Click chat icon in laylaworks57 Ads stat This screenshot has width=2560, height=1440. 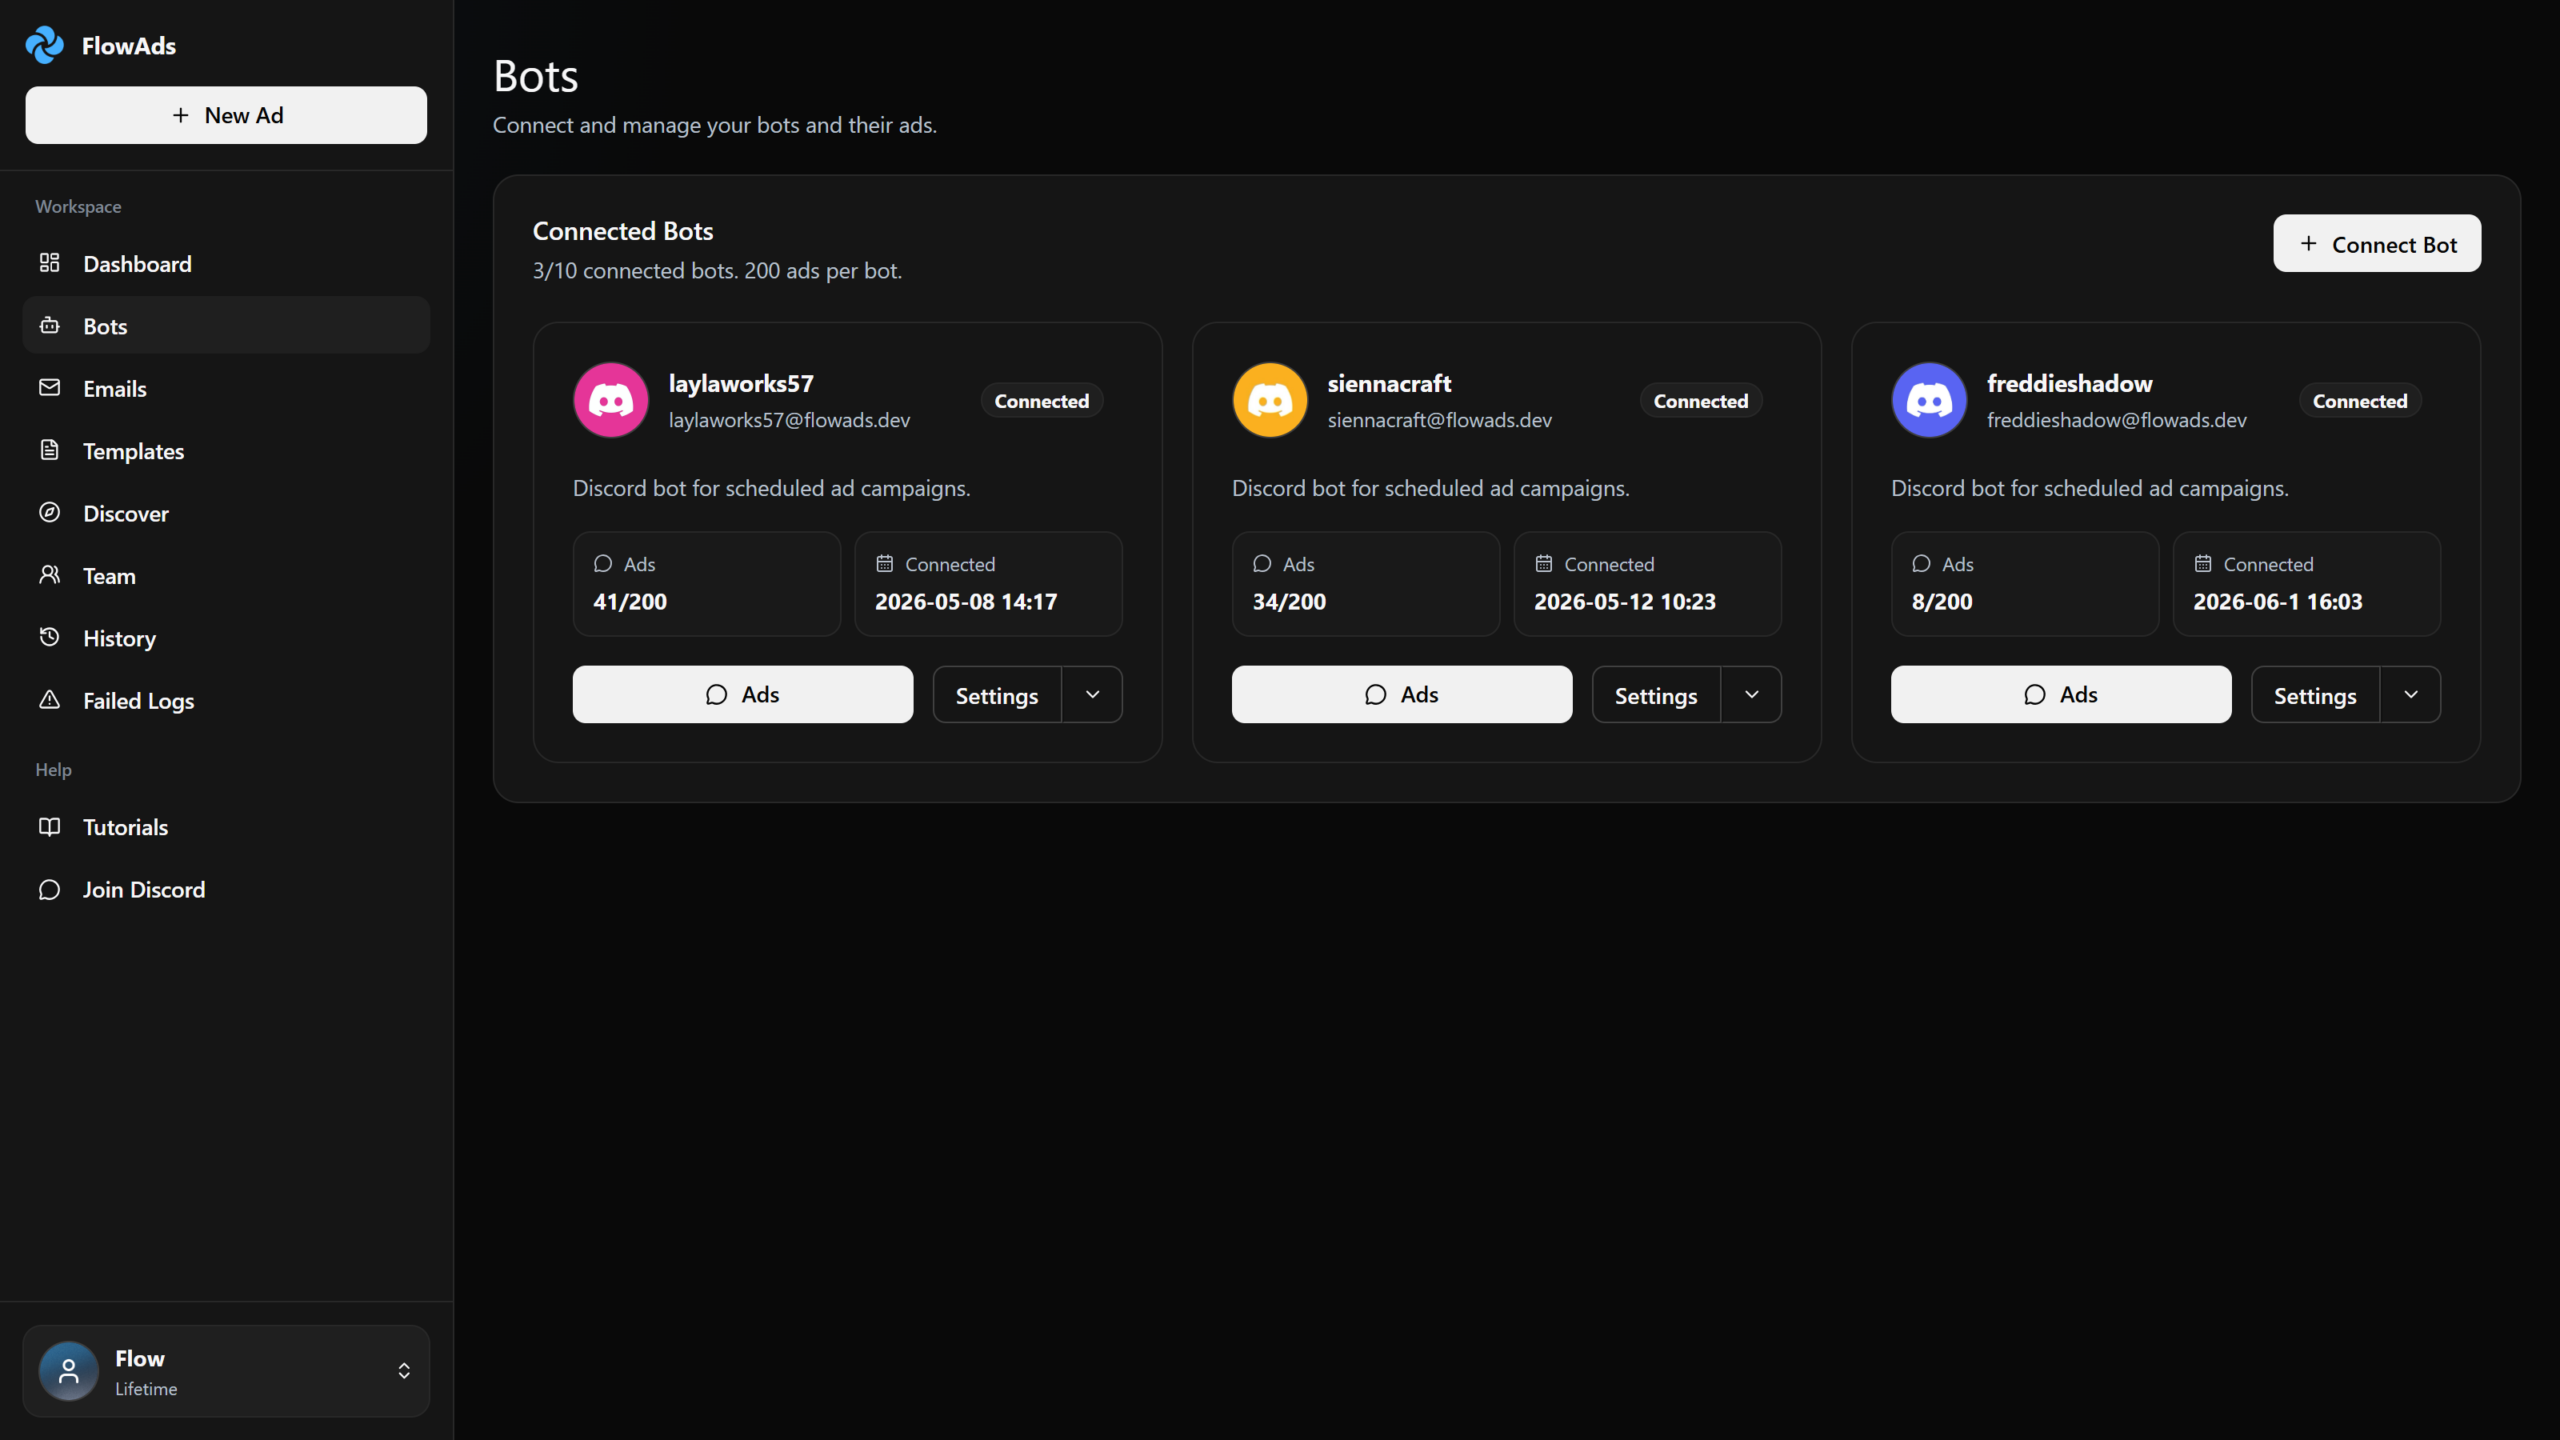pyautogui.click(x=602, y=564)
